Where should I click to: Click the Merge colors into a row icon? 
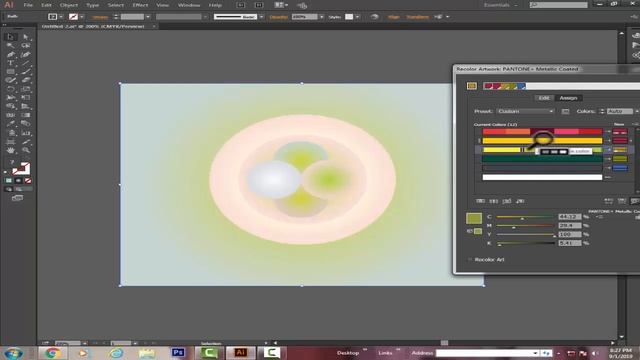480,201
